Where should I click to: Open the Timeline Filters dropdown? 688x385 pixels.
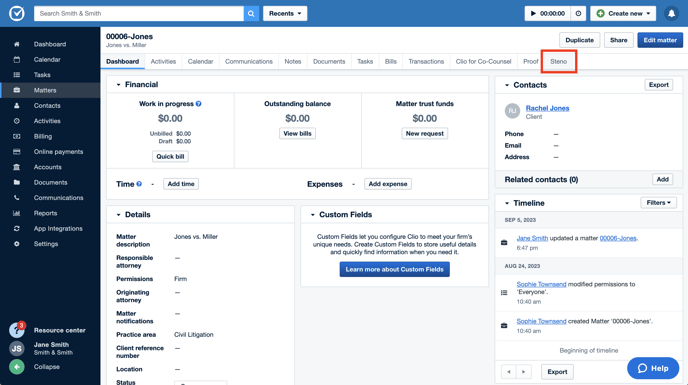658,203
